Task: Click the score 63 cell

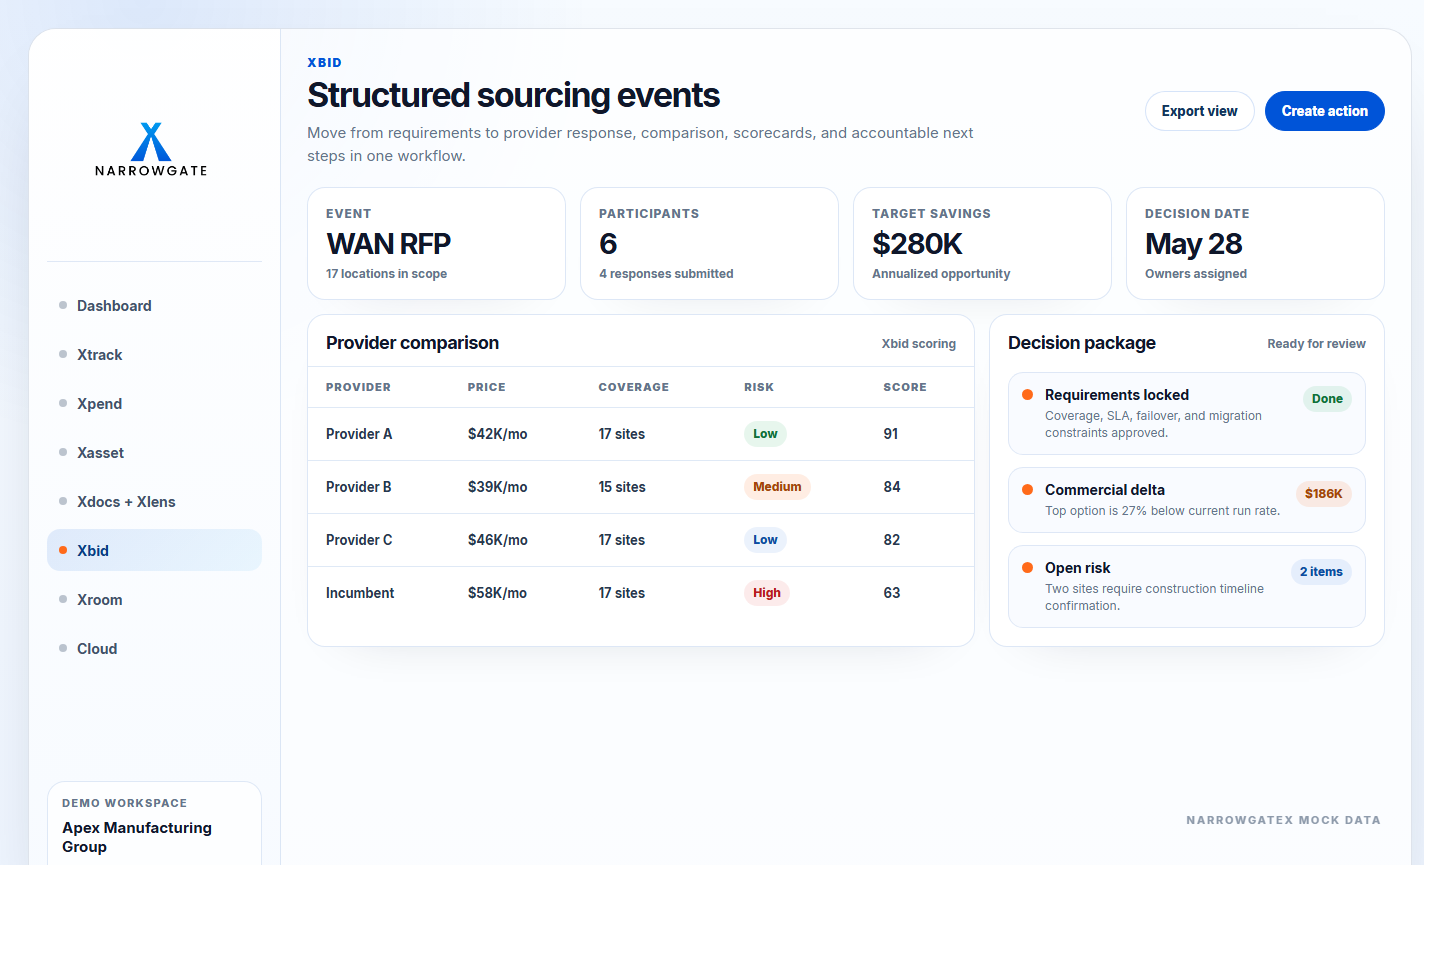Action: 892,593
